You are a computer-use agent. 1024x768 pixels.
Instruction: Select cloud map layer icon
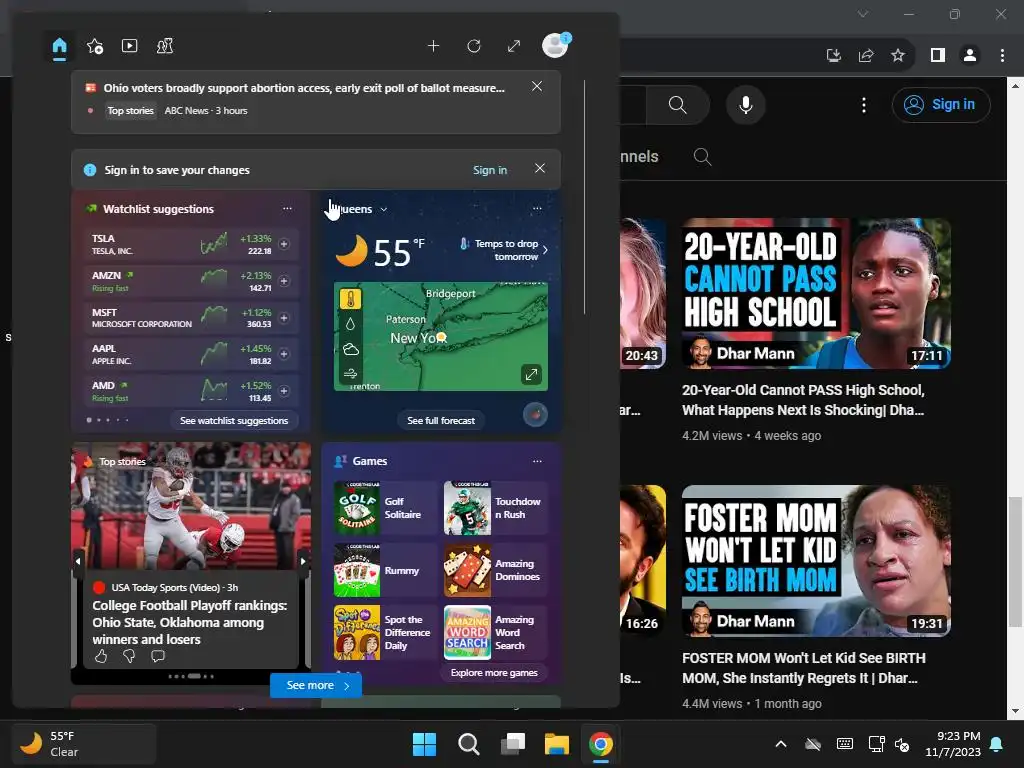pyautogui.click(x=351, y=349)
